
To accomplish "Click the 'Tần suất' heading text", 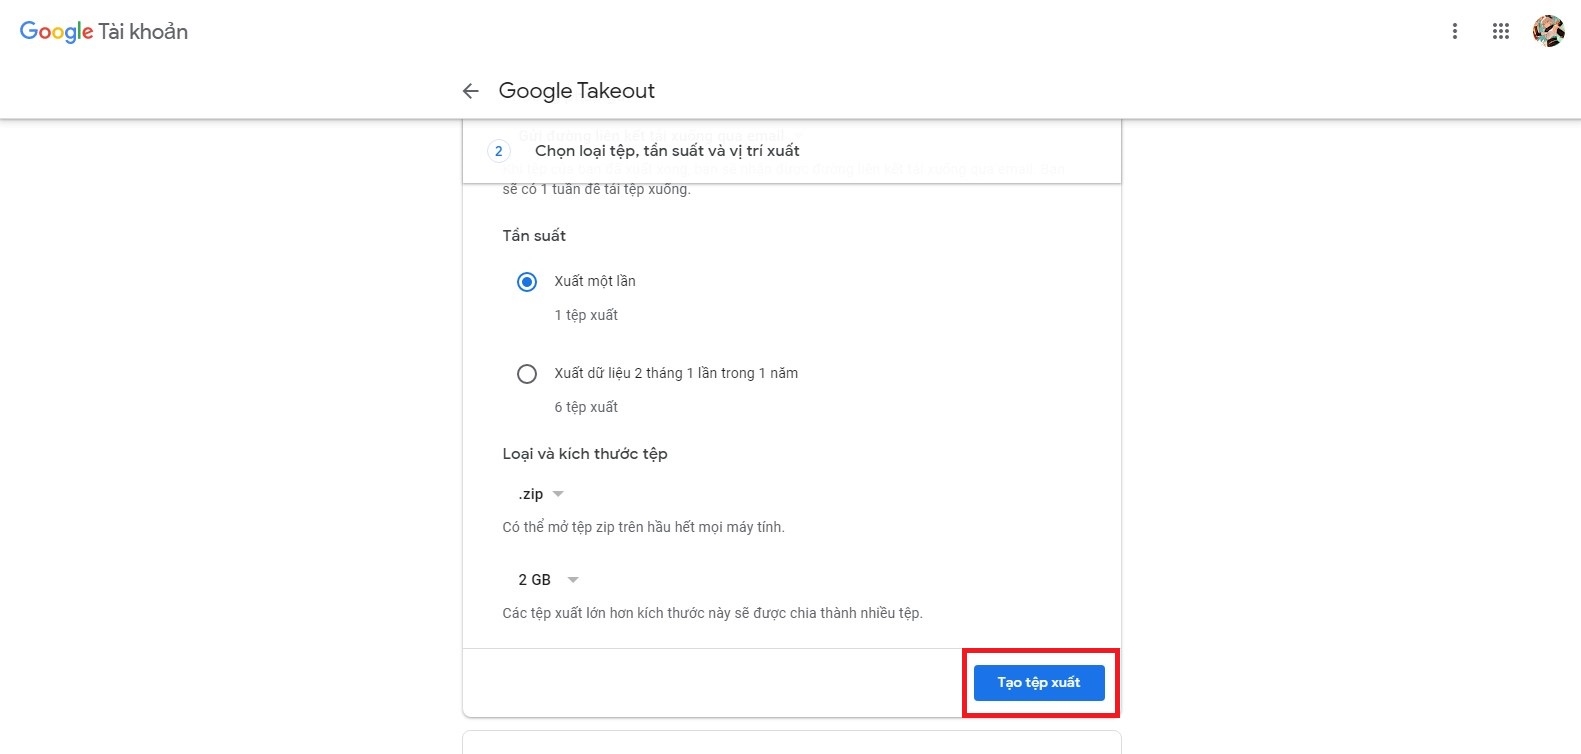I will pyautogui.click(x=534, y=236).
